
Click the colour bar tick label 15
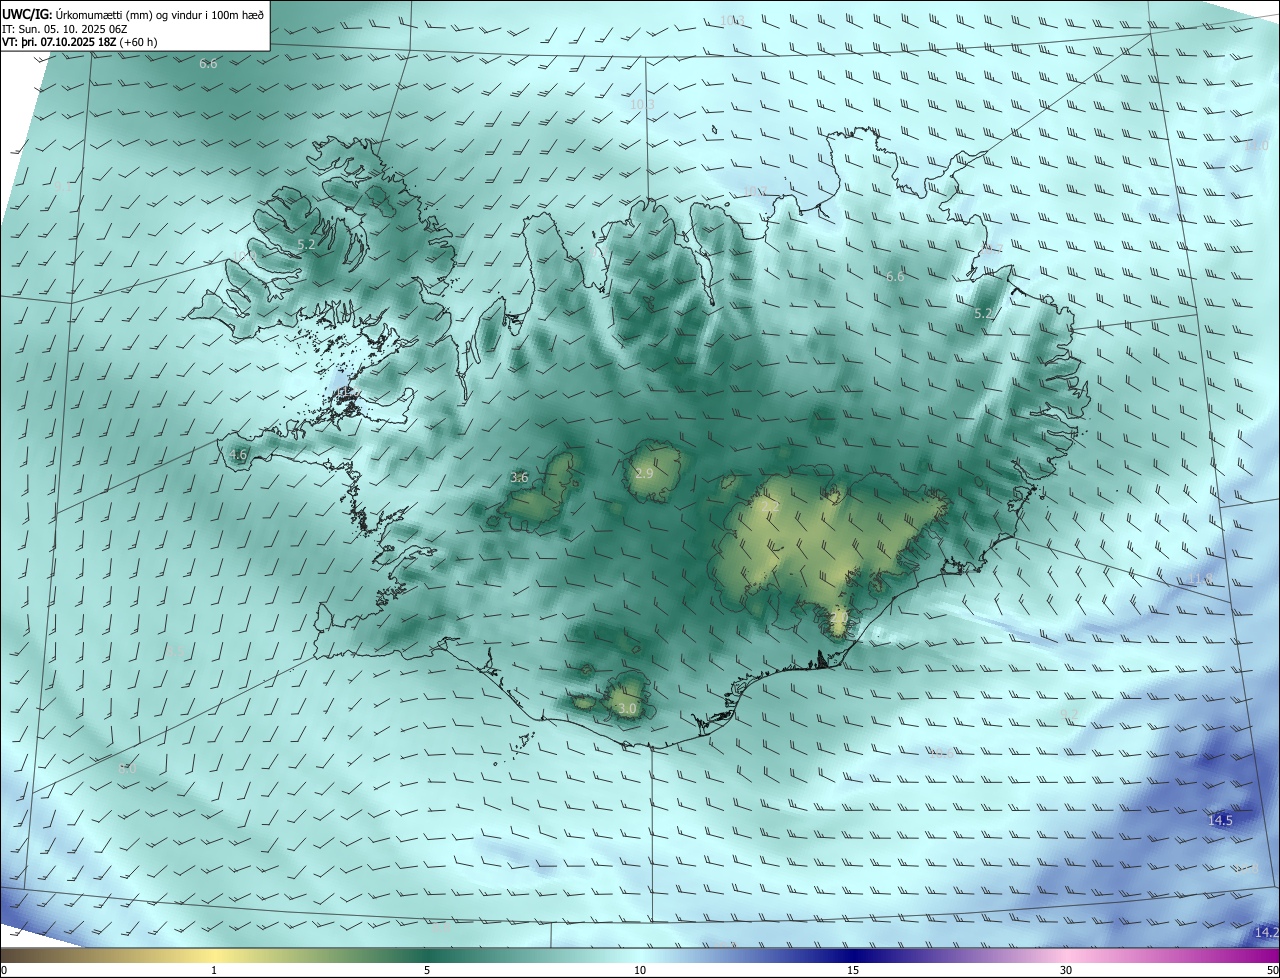[853, 970]
